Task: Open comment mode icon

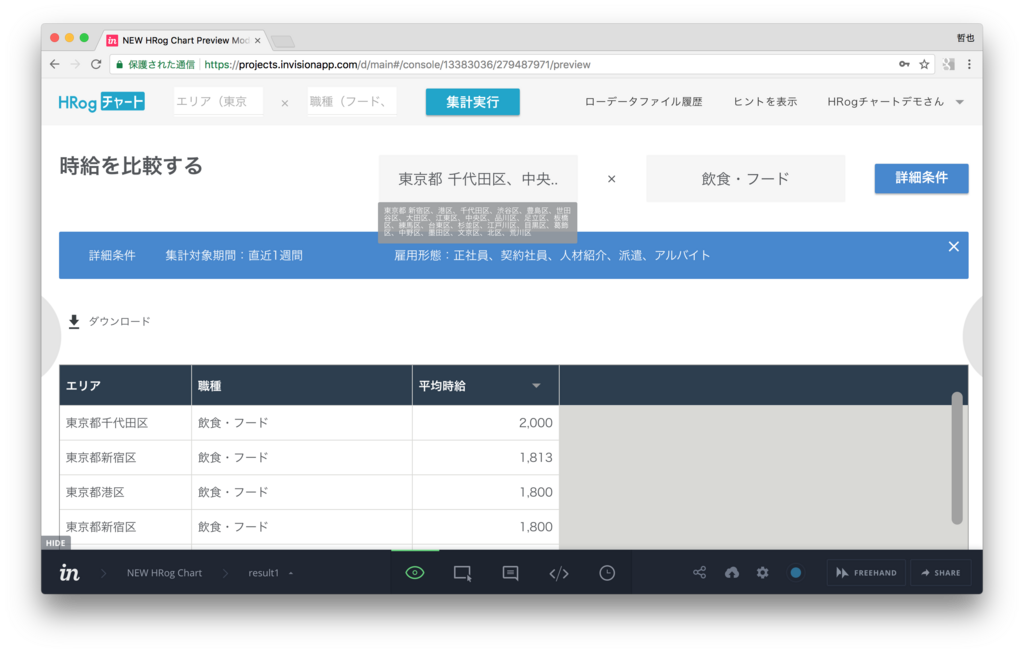Action: coord(511,573)
